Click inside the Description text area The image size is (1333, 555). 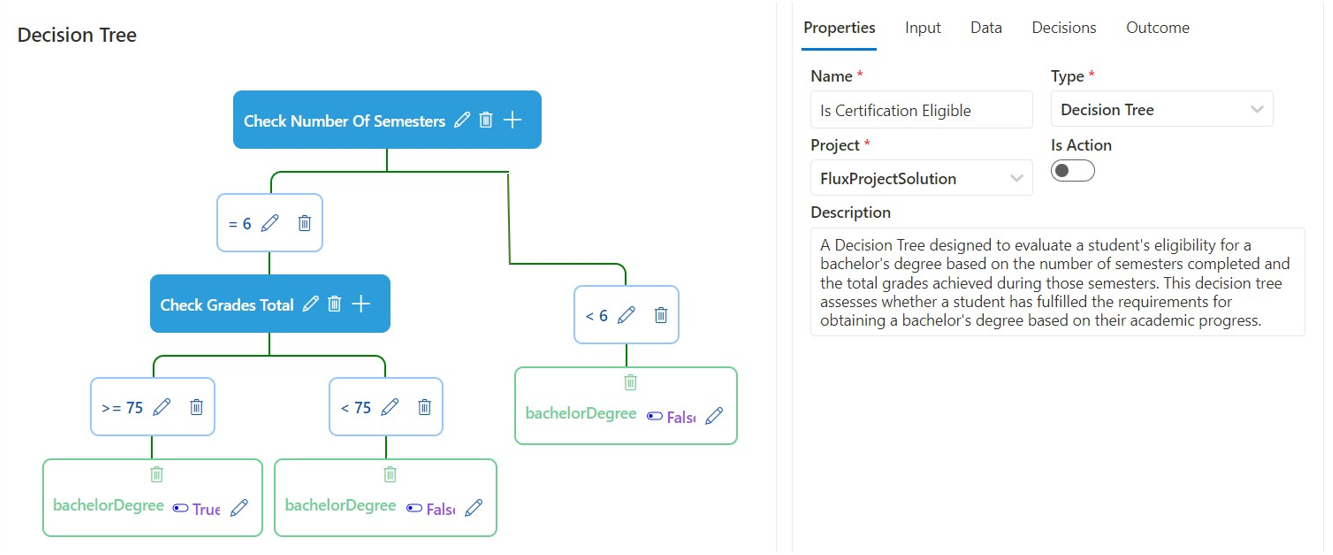(1056, 281)
